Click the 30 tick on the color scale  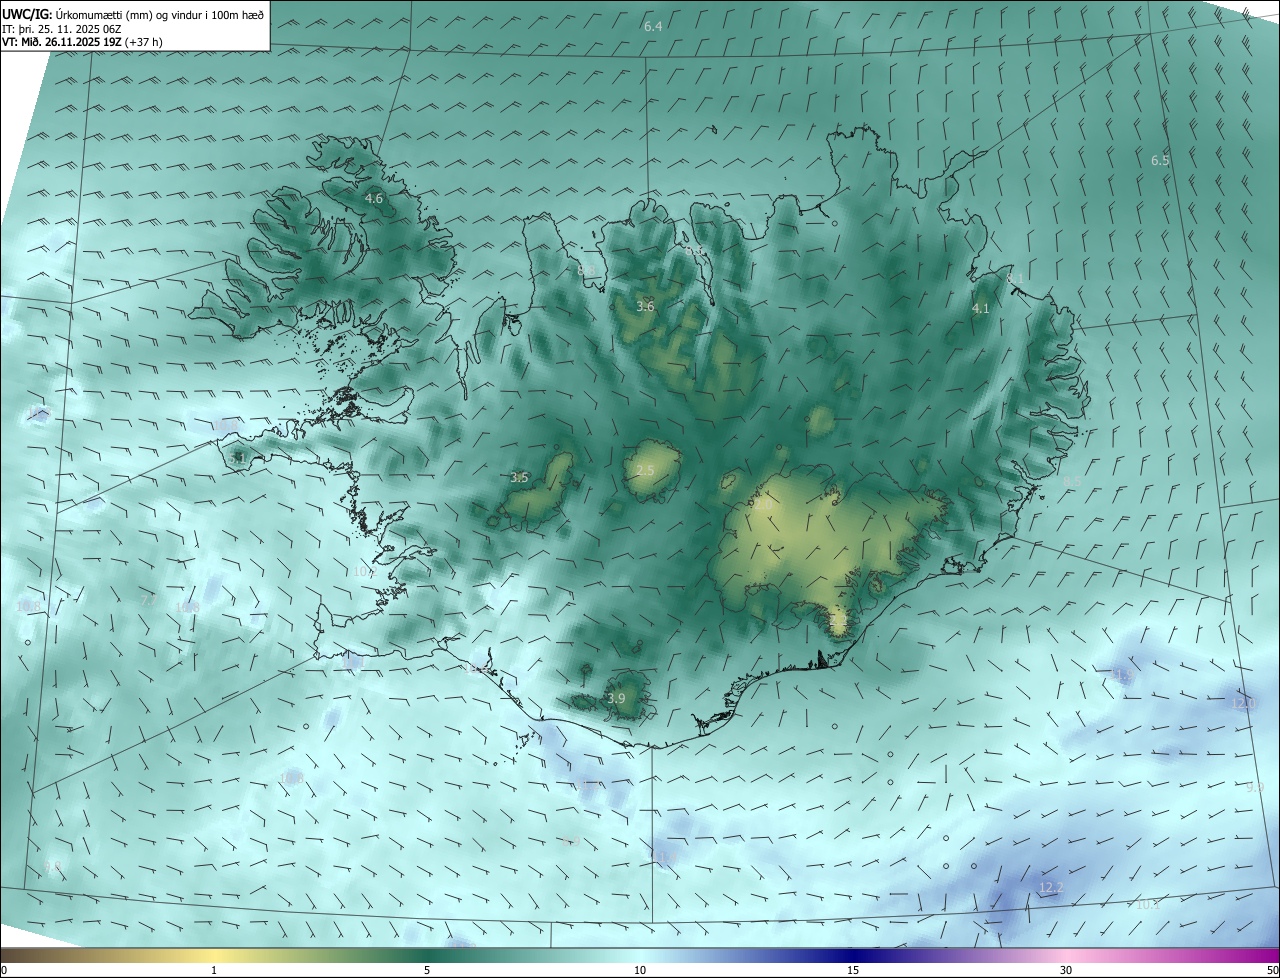1066,970
